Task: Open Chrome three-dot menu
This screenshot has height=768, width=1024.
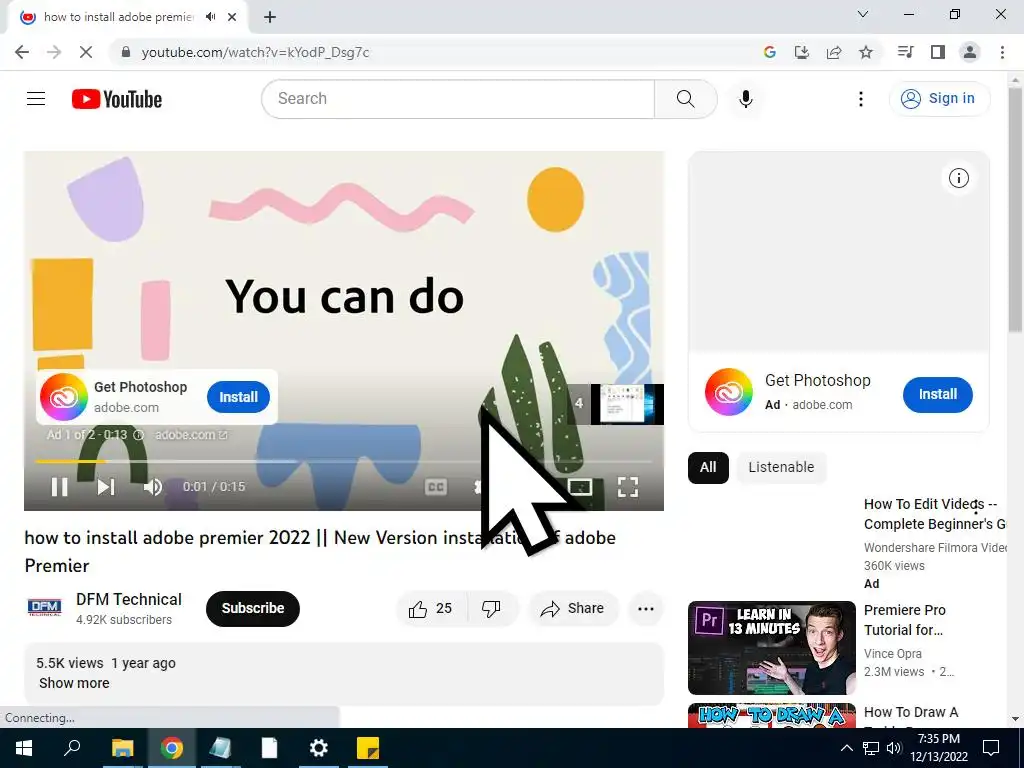Action: click(1002, 52)
